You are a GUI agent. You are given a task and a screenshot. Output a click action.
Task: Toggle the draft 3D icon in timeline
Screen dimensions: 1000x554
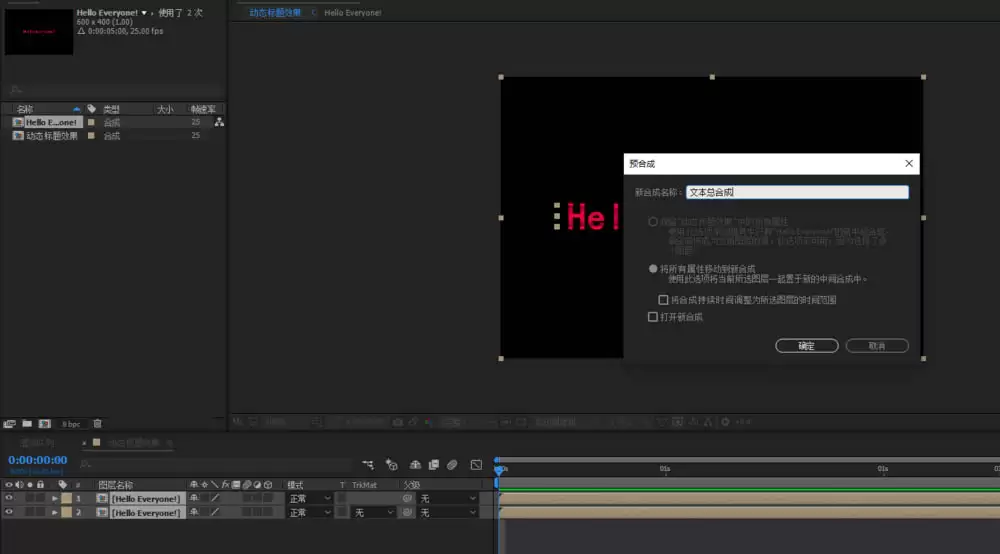(x=392, y=465)
